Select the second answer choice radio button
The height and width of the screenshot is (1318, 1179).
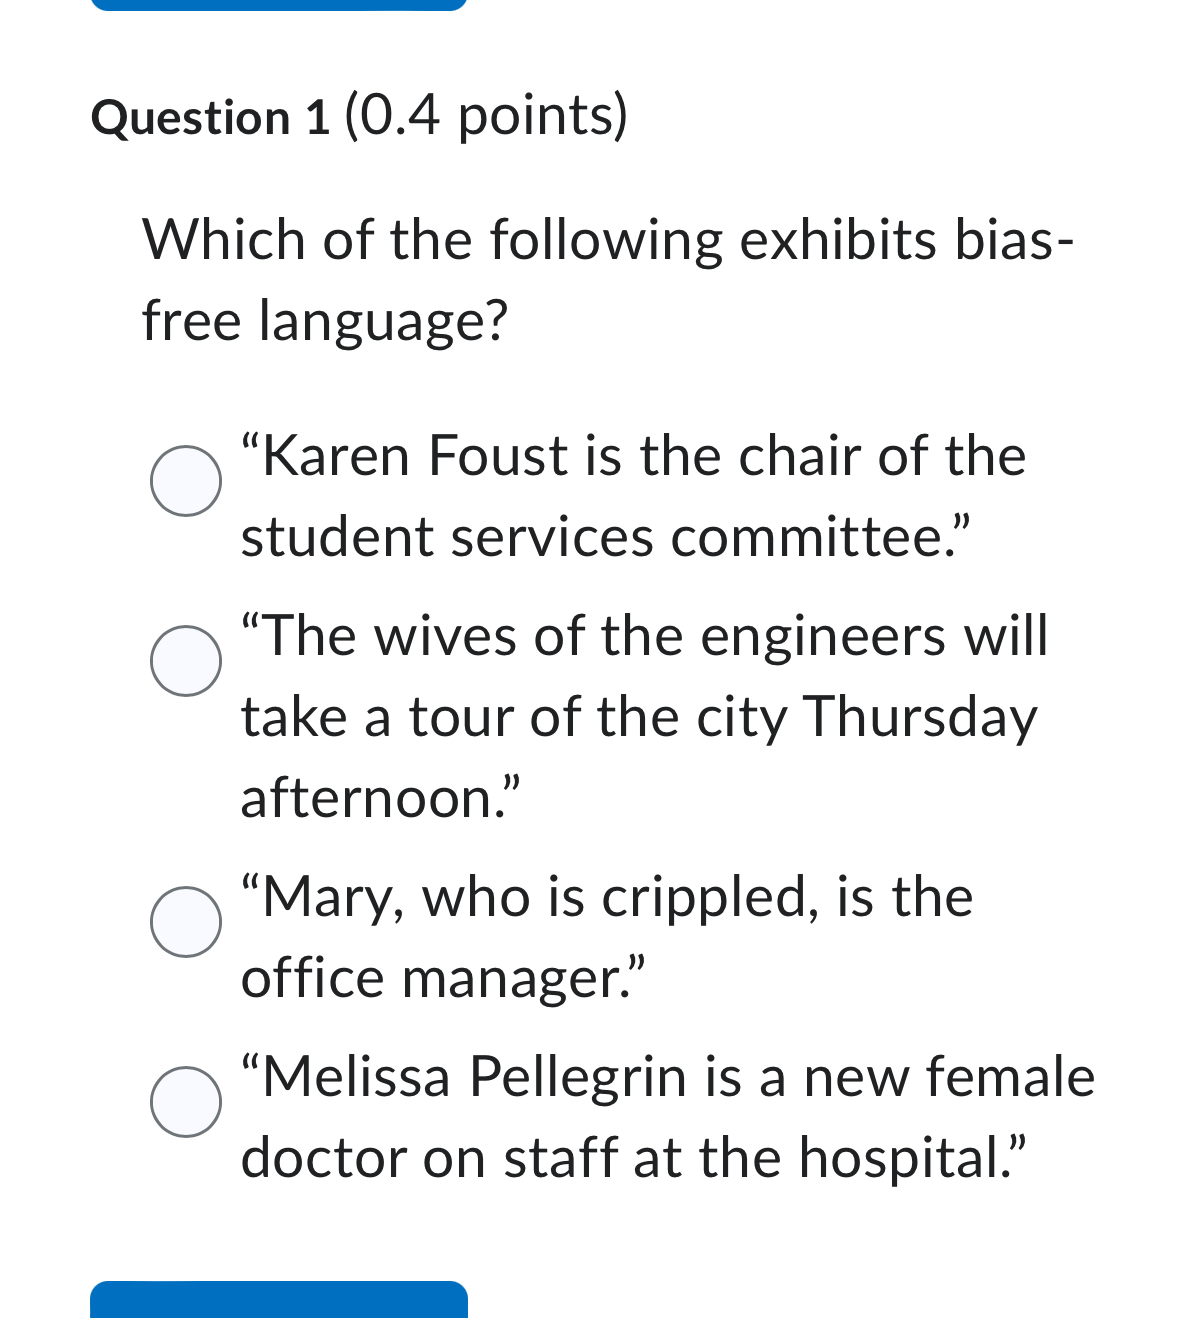click(x=185, y=661)
